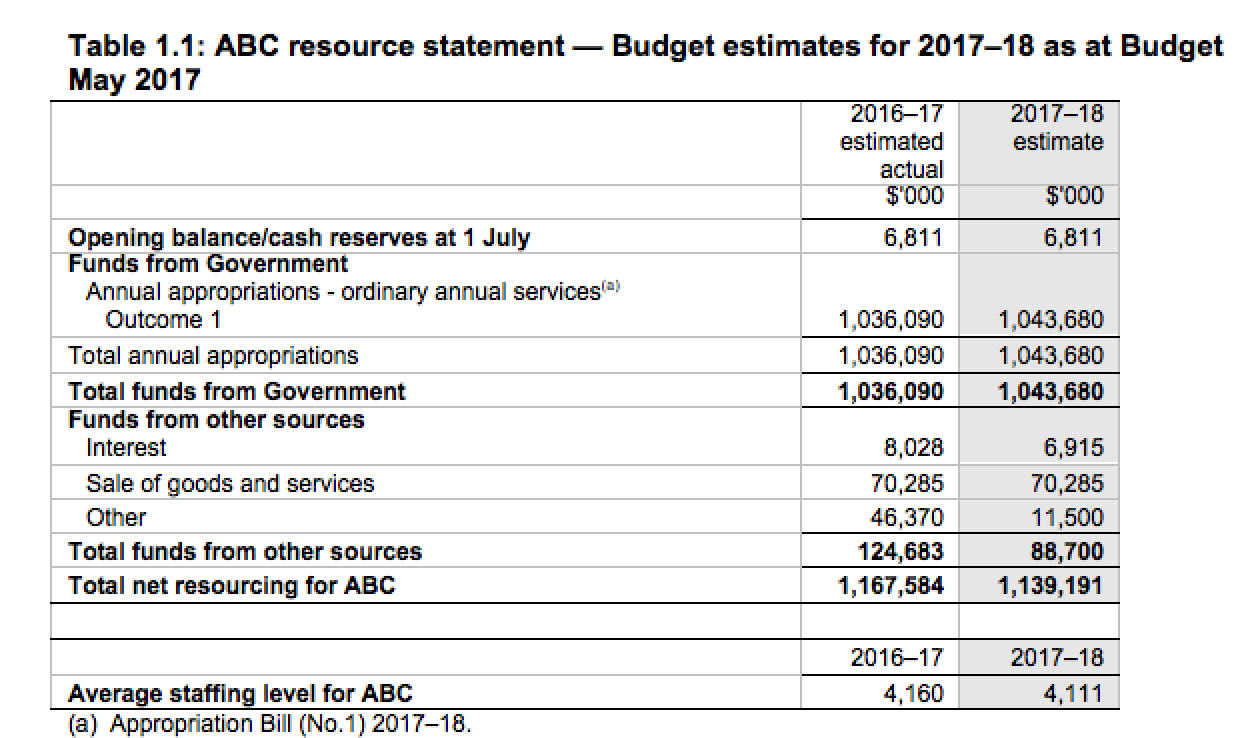
Task: Click the 2016–17 opening balance value 6,811
Action: 915,238
